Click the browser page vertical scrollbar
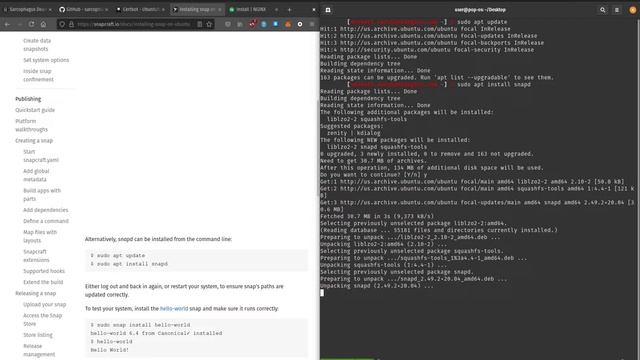Screen dimensions: 640x360 coord(318,147)
